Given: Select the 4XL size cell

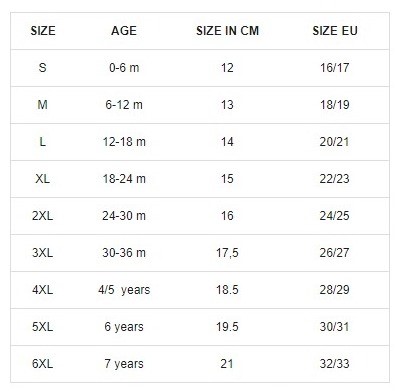Looking at the screenshot, I should point(43,290).
